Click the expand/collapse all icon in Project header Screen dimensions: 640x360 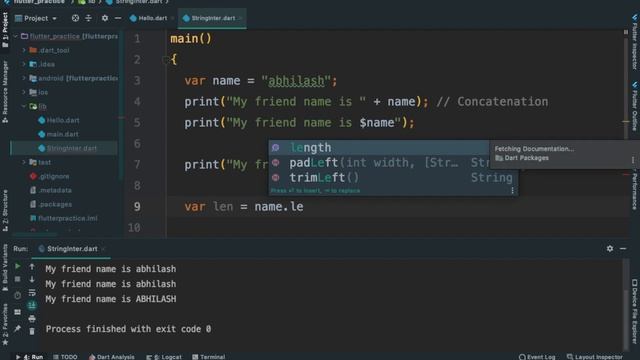click(x=88, y=18)
